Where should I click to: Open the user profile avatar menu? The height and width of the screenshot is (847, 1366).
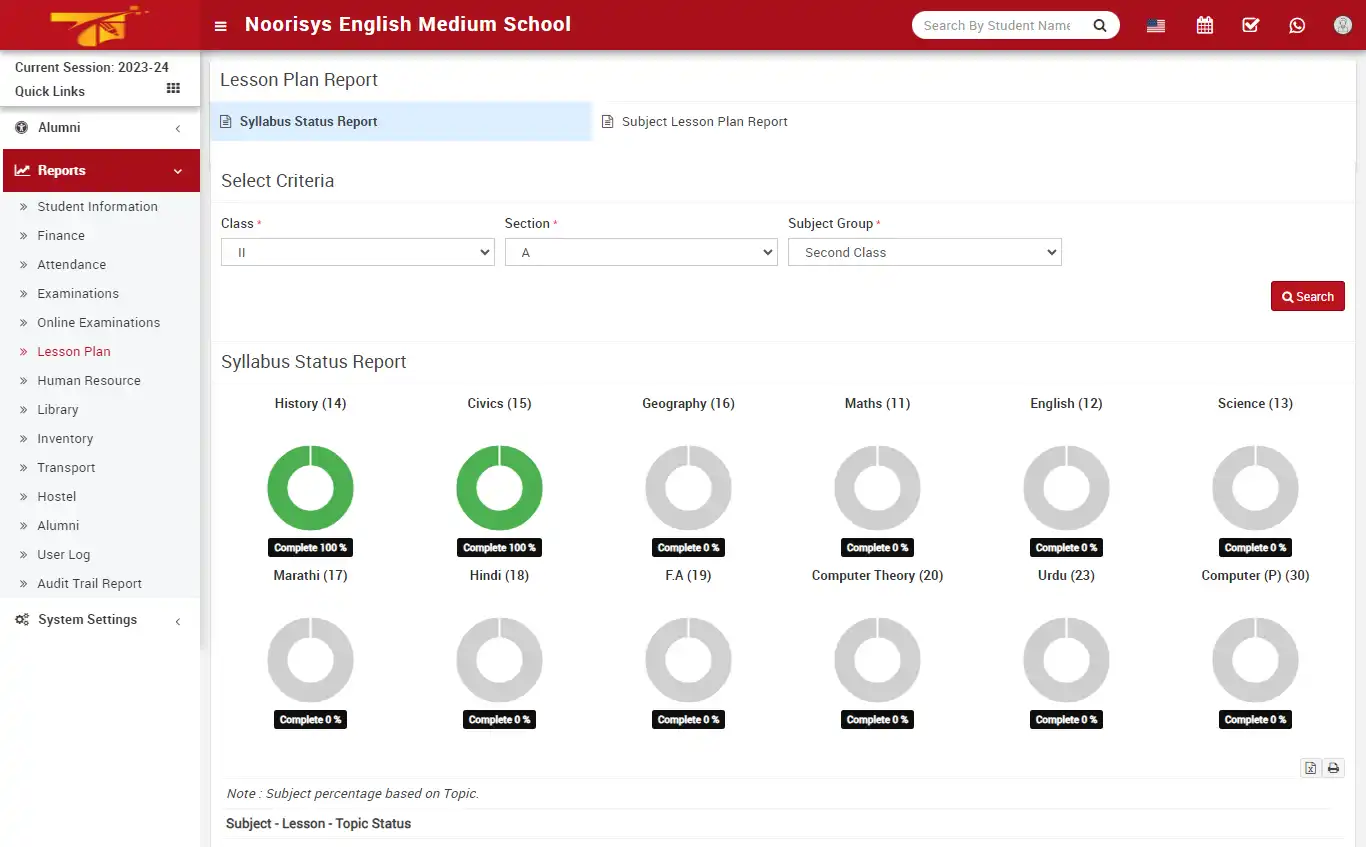coord(1342,24)
